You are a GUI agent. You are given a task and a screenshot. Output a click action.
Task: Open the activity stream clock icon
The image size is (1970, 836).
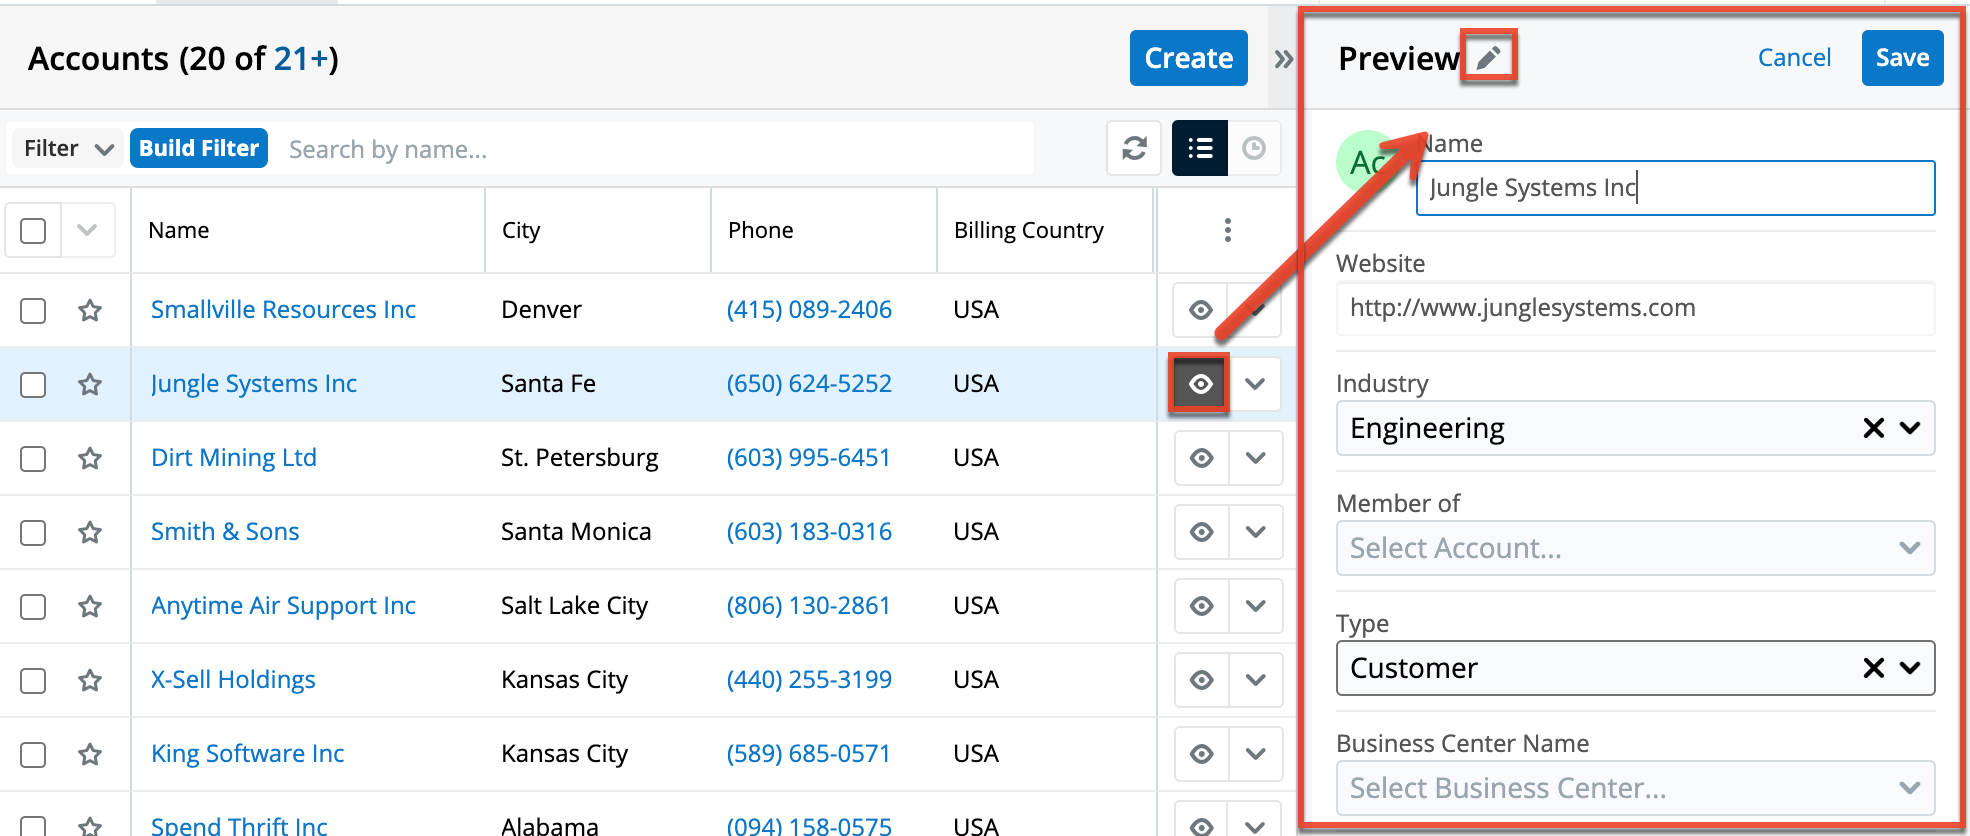click(x=1254, y=149)
